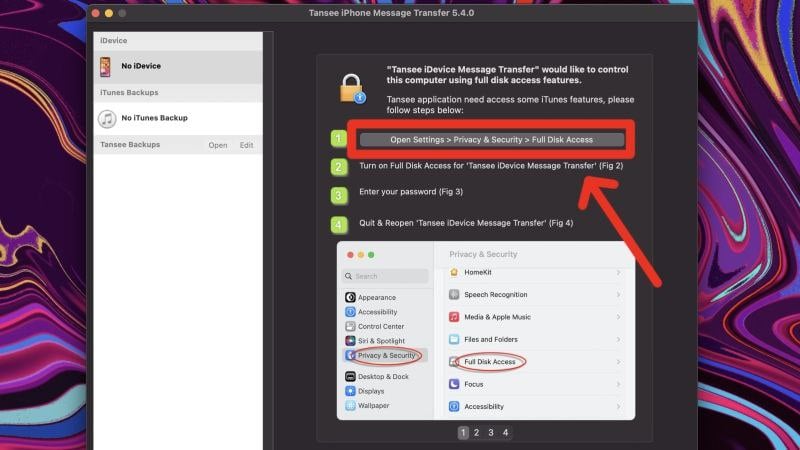The image size is (800, 450).
Task: Click the Search field in settings figure
Action: coord(385,276)
